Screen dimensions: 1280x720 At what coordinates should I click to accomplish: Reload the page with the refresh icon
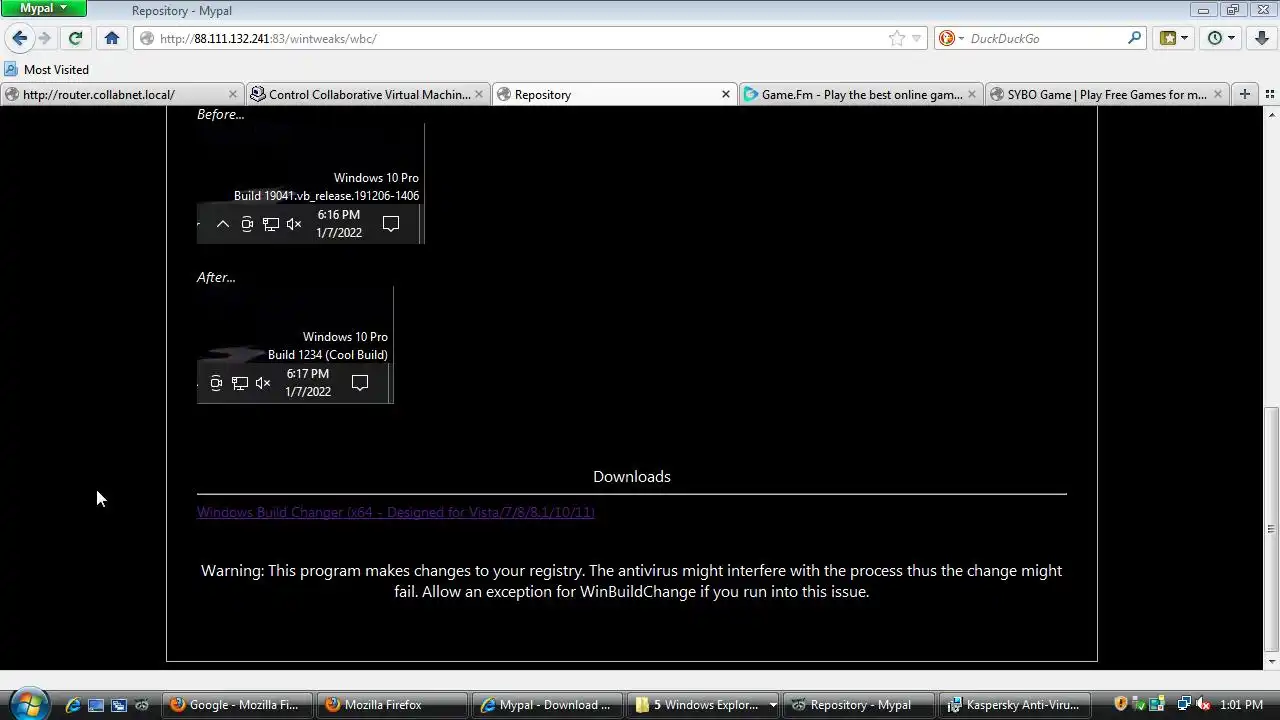pyautogui.click(x=75, y=38)
